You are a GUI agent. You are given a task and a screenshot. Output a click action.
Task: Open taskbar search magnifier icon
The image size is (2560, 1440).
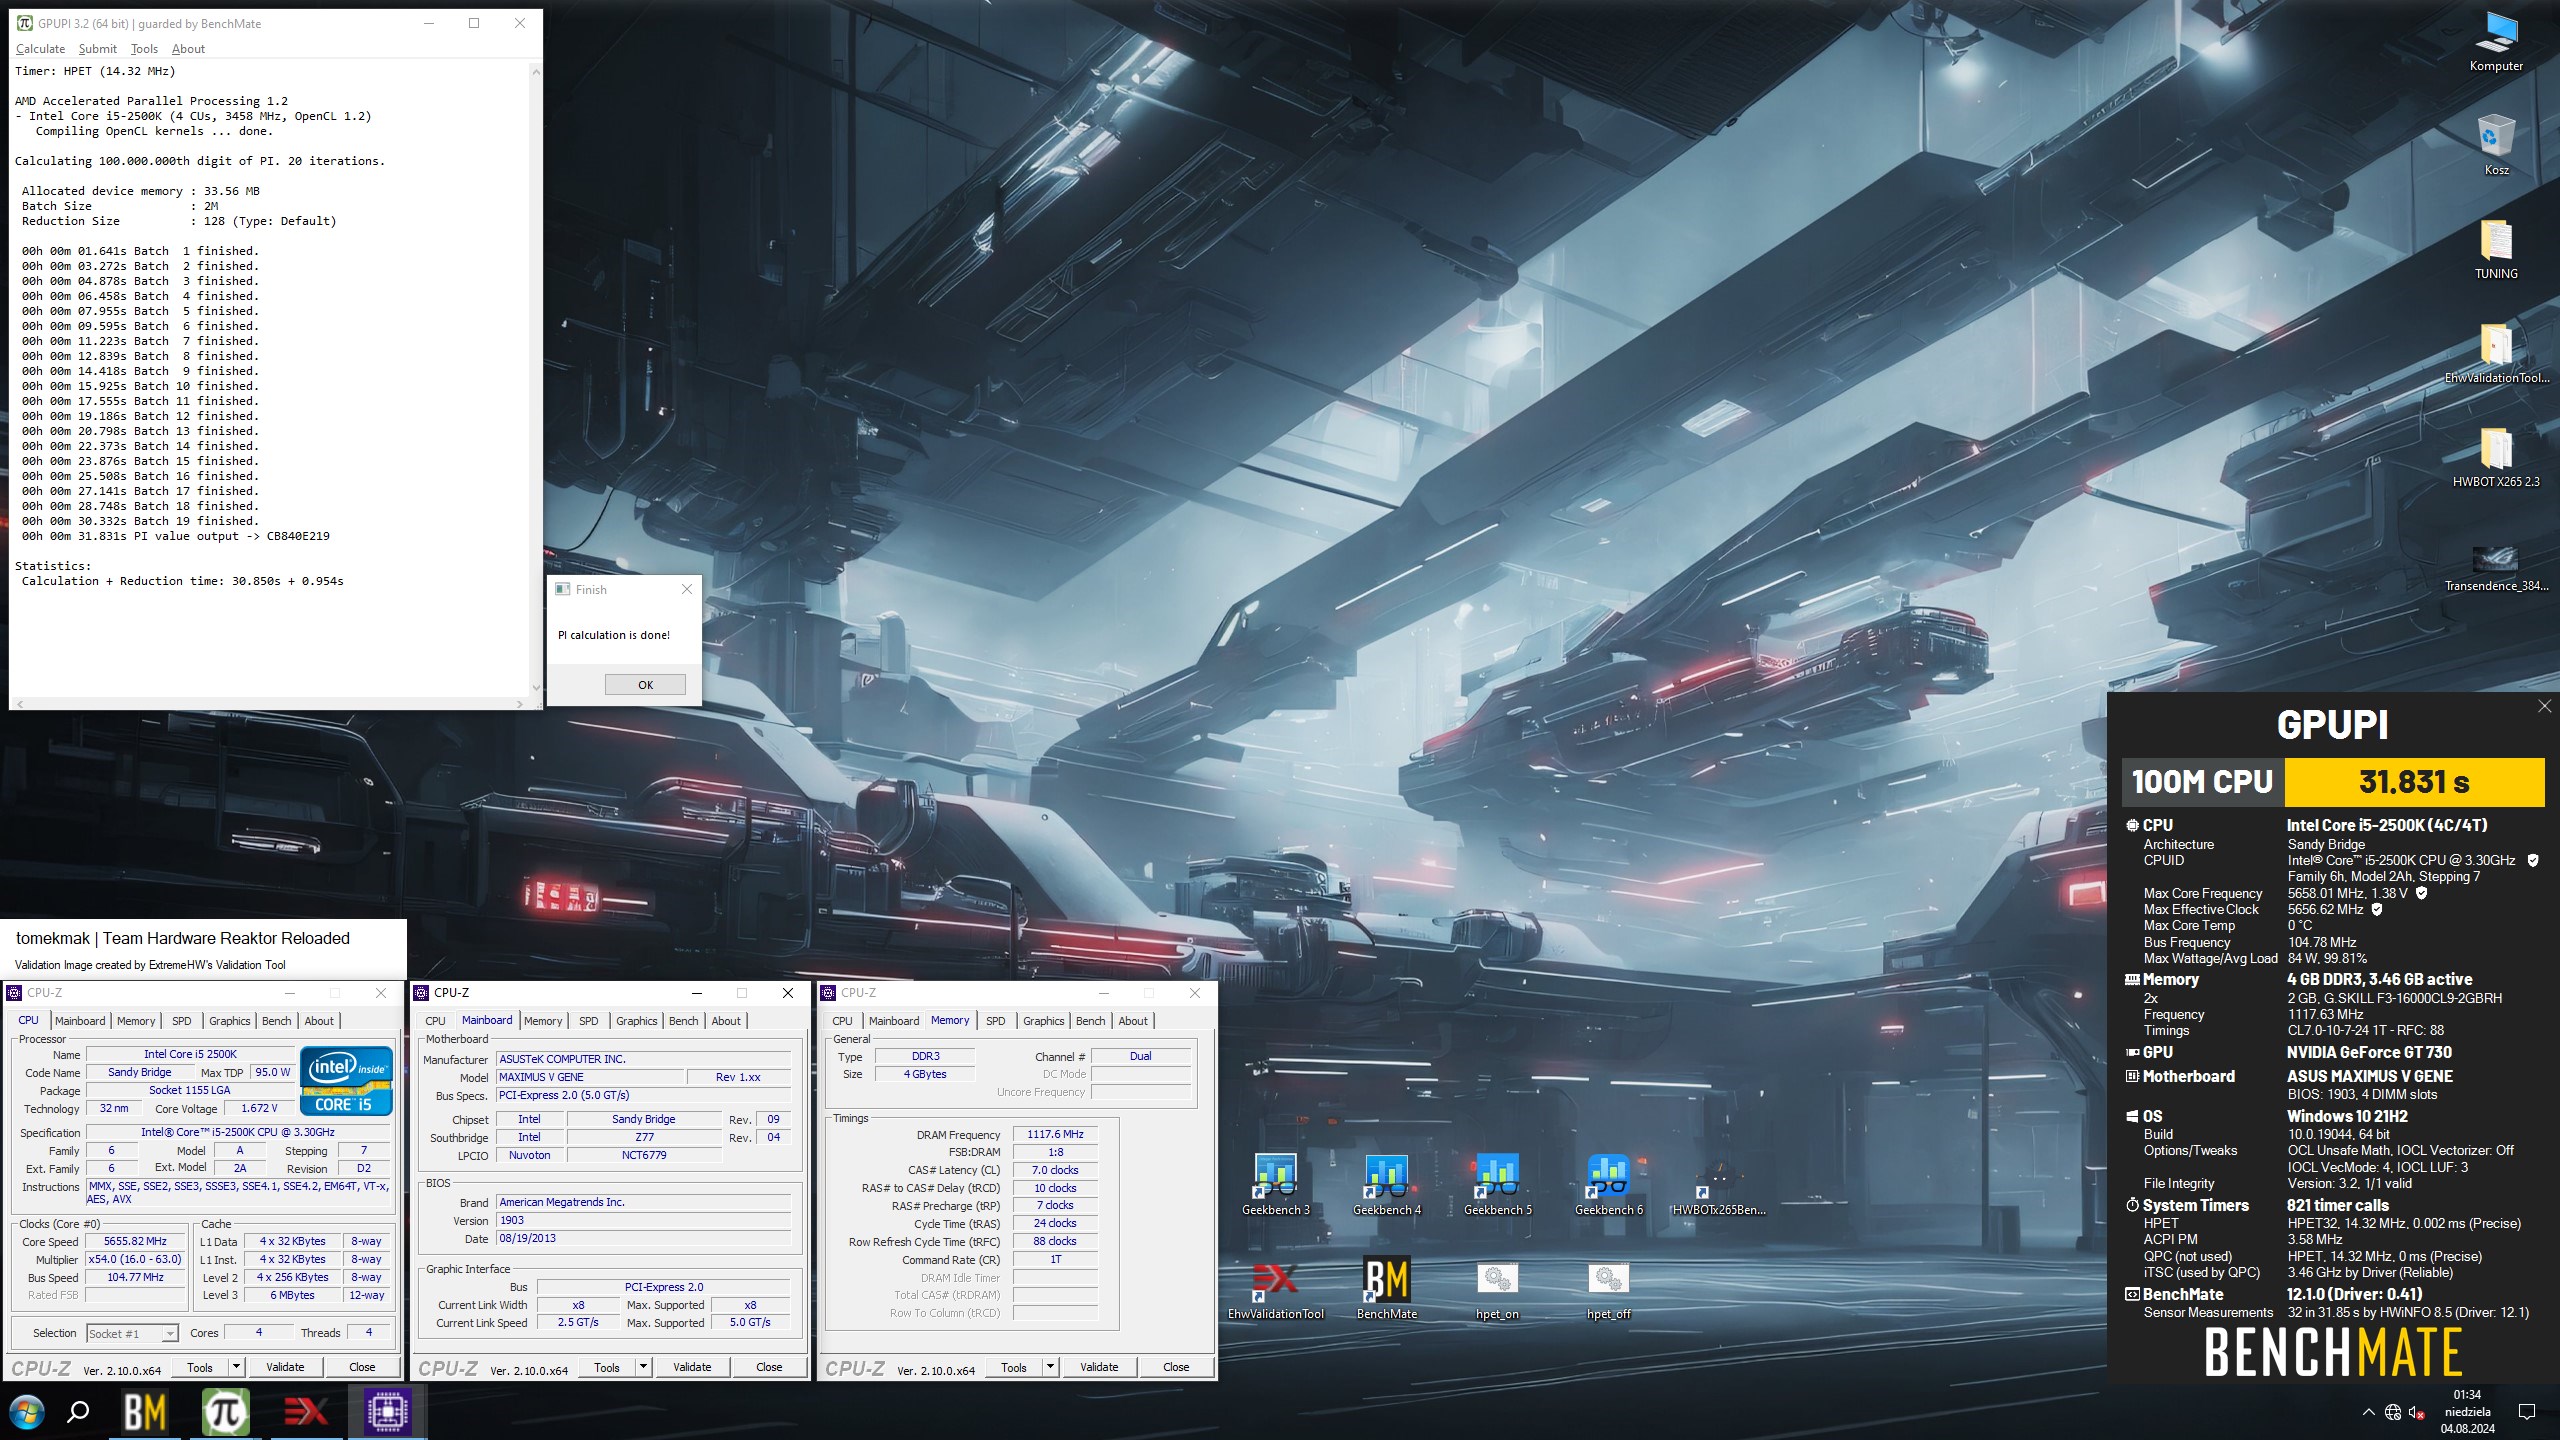point(78,1412)
